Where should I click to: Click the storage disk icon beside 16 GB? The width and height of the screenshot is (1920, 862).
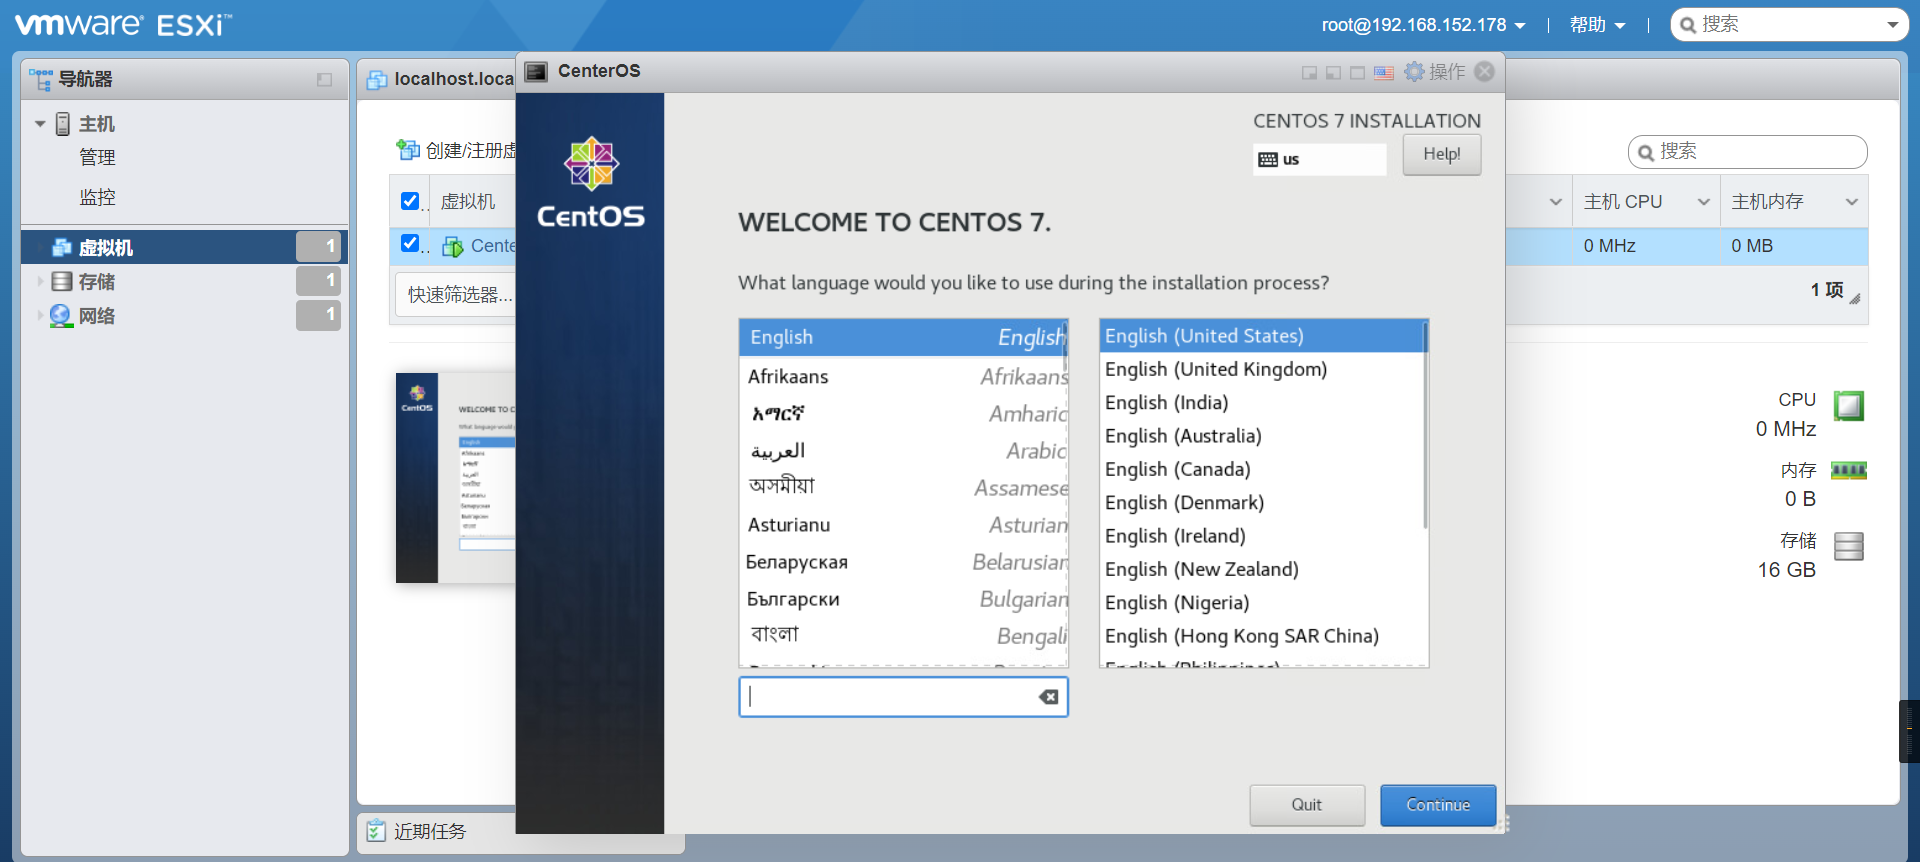coord(1849,546)
